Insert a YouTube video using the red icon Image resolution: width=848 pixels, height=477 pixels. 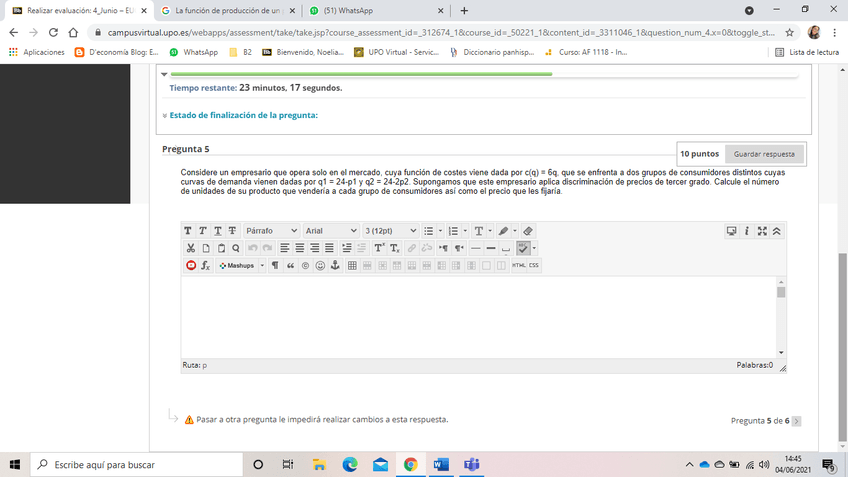coord(190,266)
